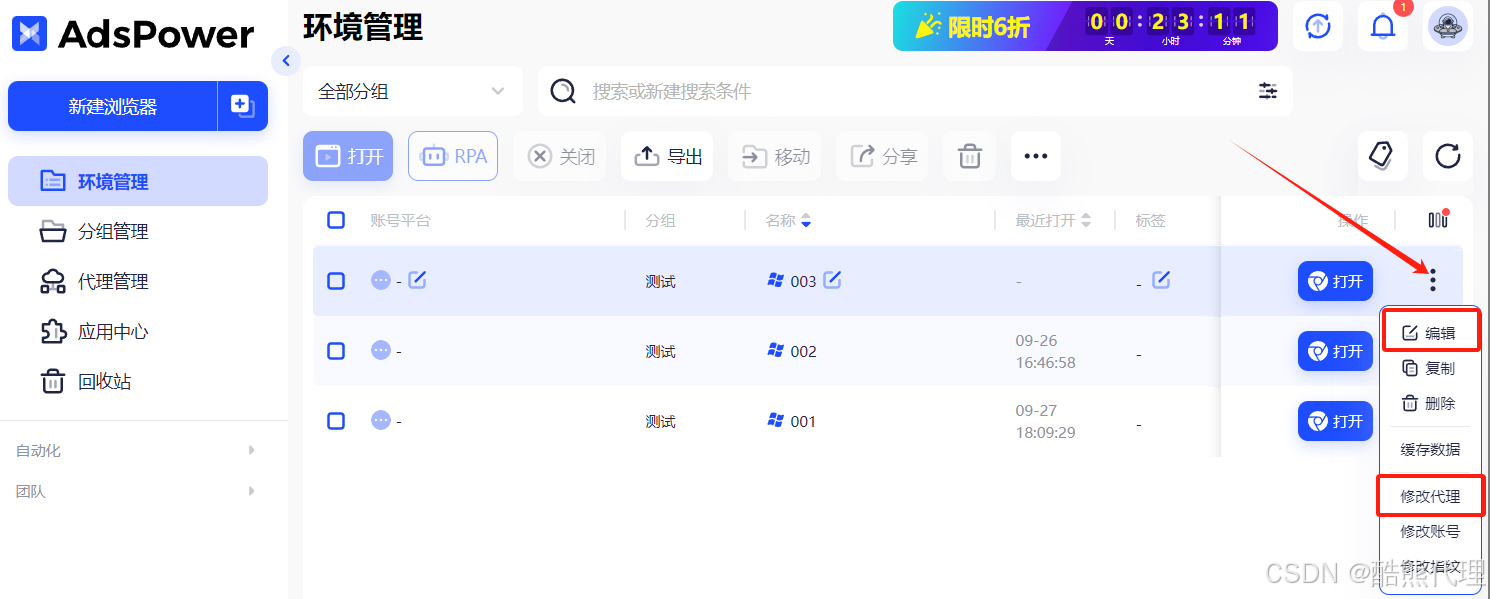The height and width of the screenshot is (599, 1490).
Task: Click the search conditions input field
Action: click(x=900, y=91)
